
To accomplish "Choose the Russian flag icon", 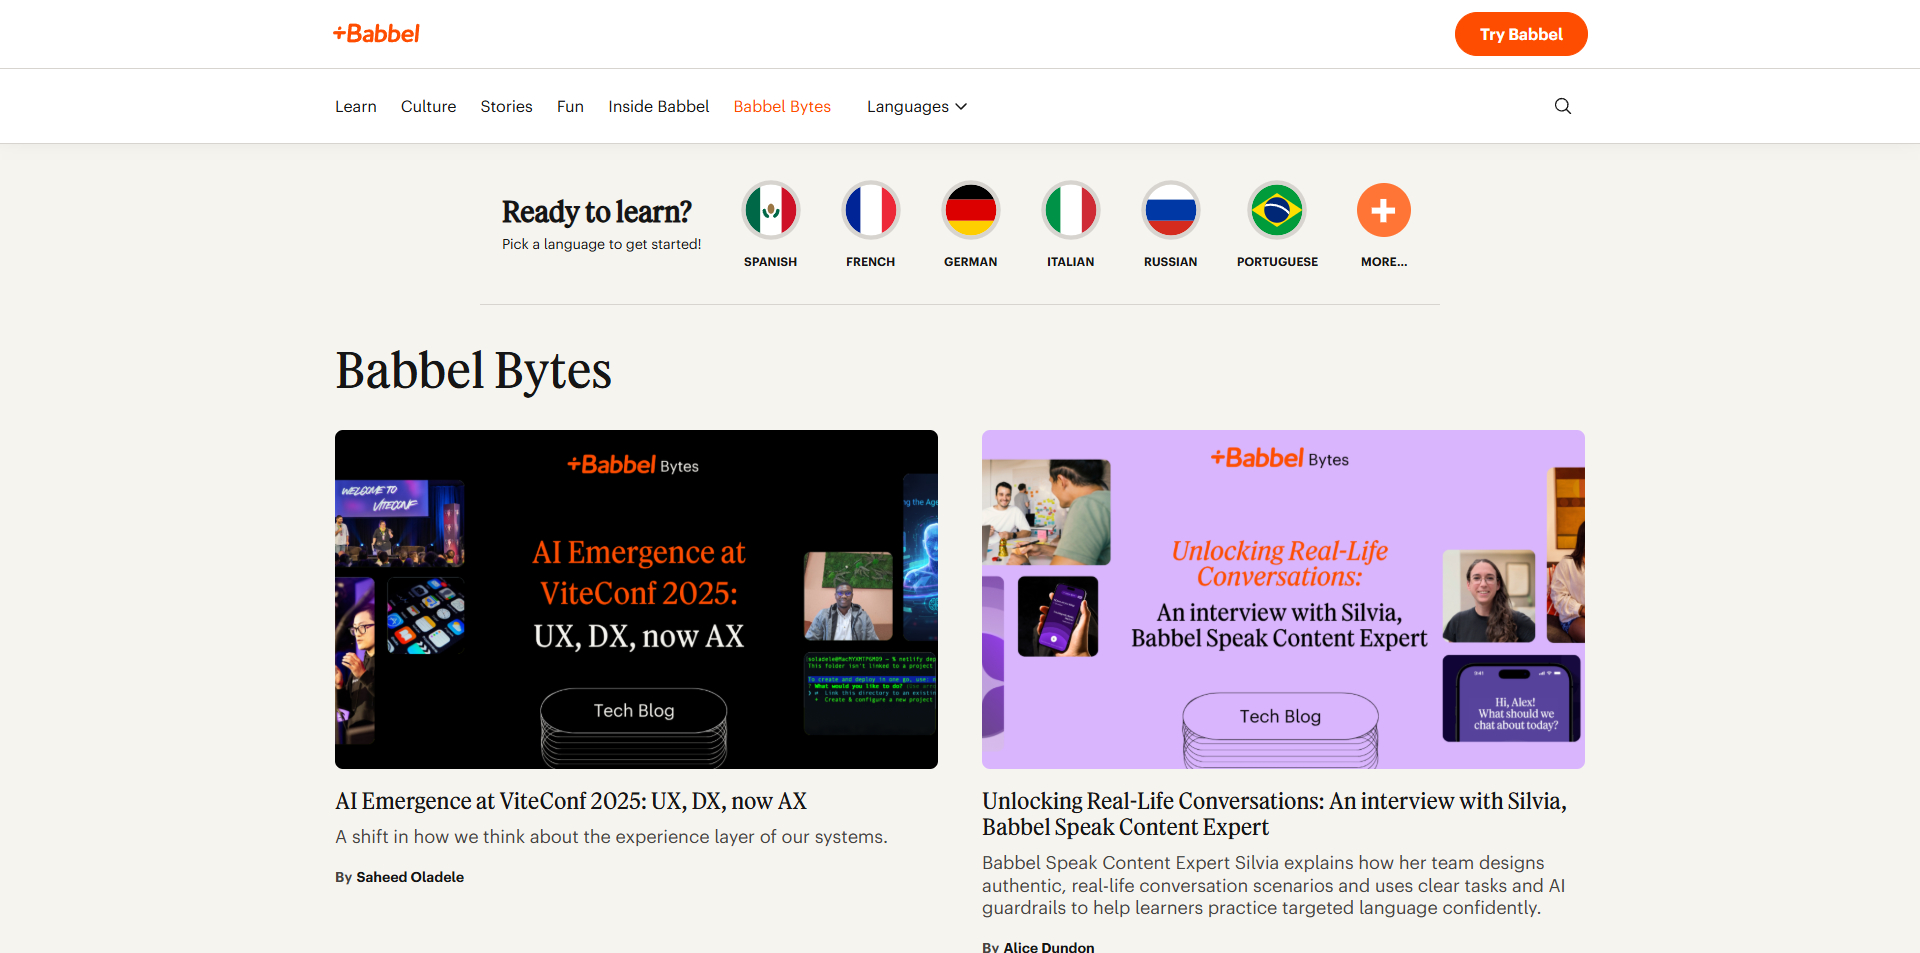I will tap(1171, 210).
